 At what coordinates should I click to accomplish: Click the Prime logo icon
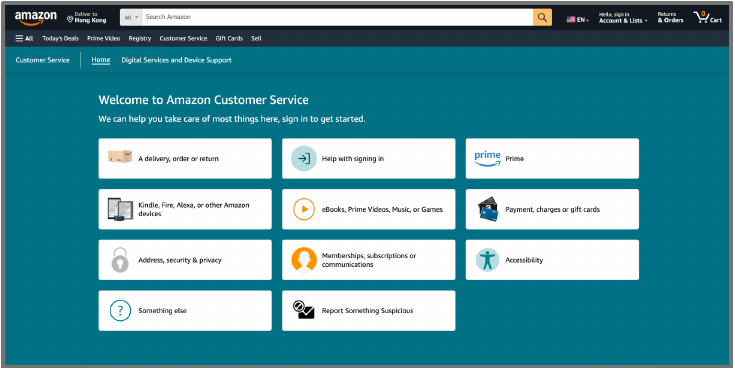pyautogui.click(x=488, y=158)
